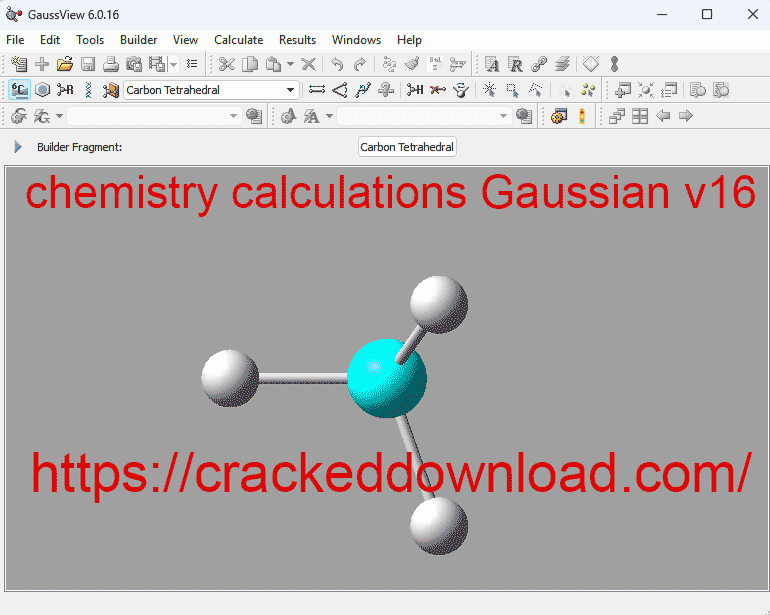Image resolution: width=770 pixels, height=615 pixels.
Task: Open the Display Format window list icon
Action: pos(669,90)
